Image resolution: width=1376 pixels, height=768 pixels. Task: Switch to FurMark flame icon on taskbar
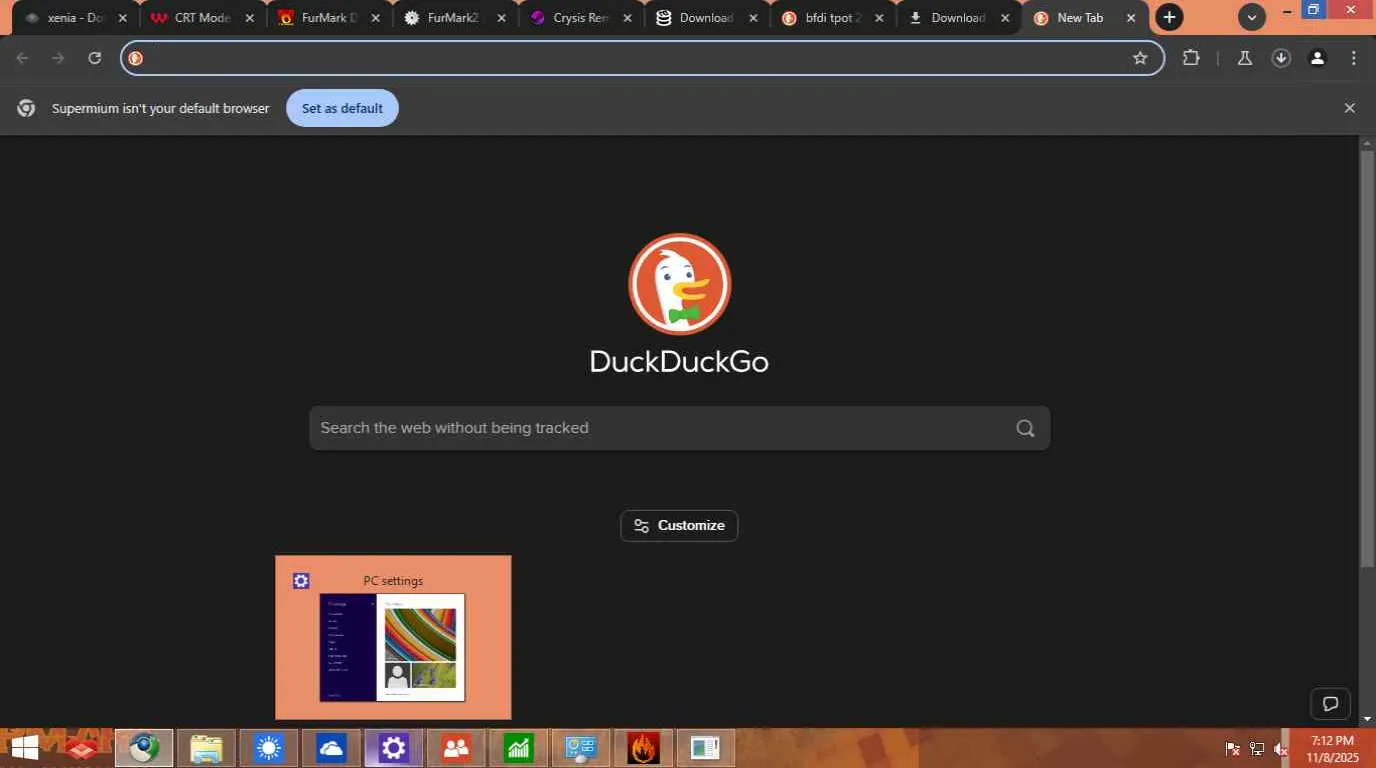[643, 748]
